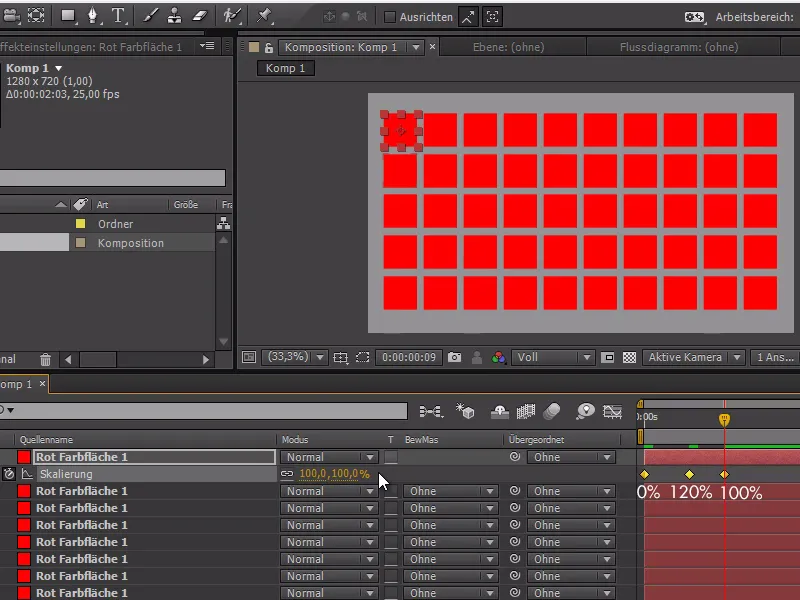Click the label tag column icon

coord(80,204)
